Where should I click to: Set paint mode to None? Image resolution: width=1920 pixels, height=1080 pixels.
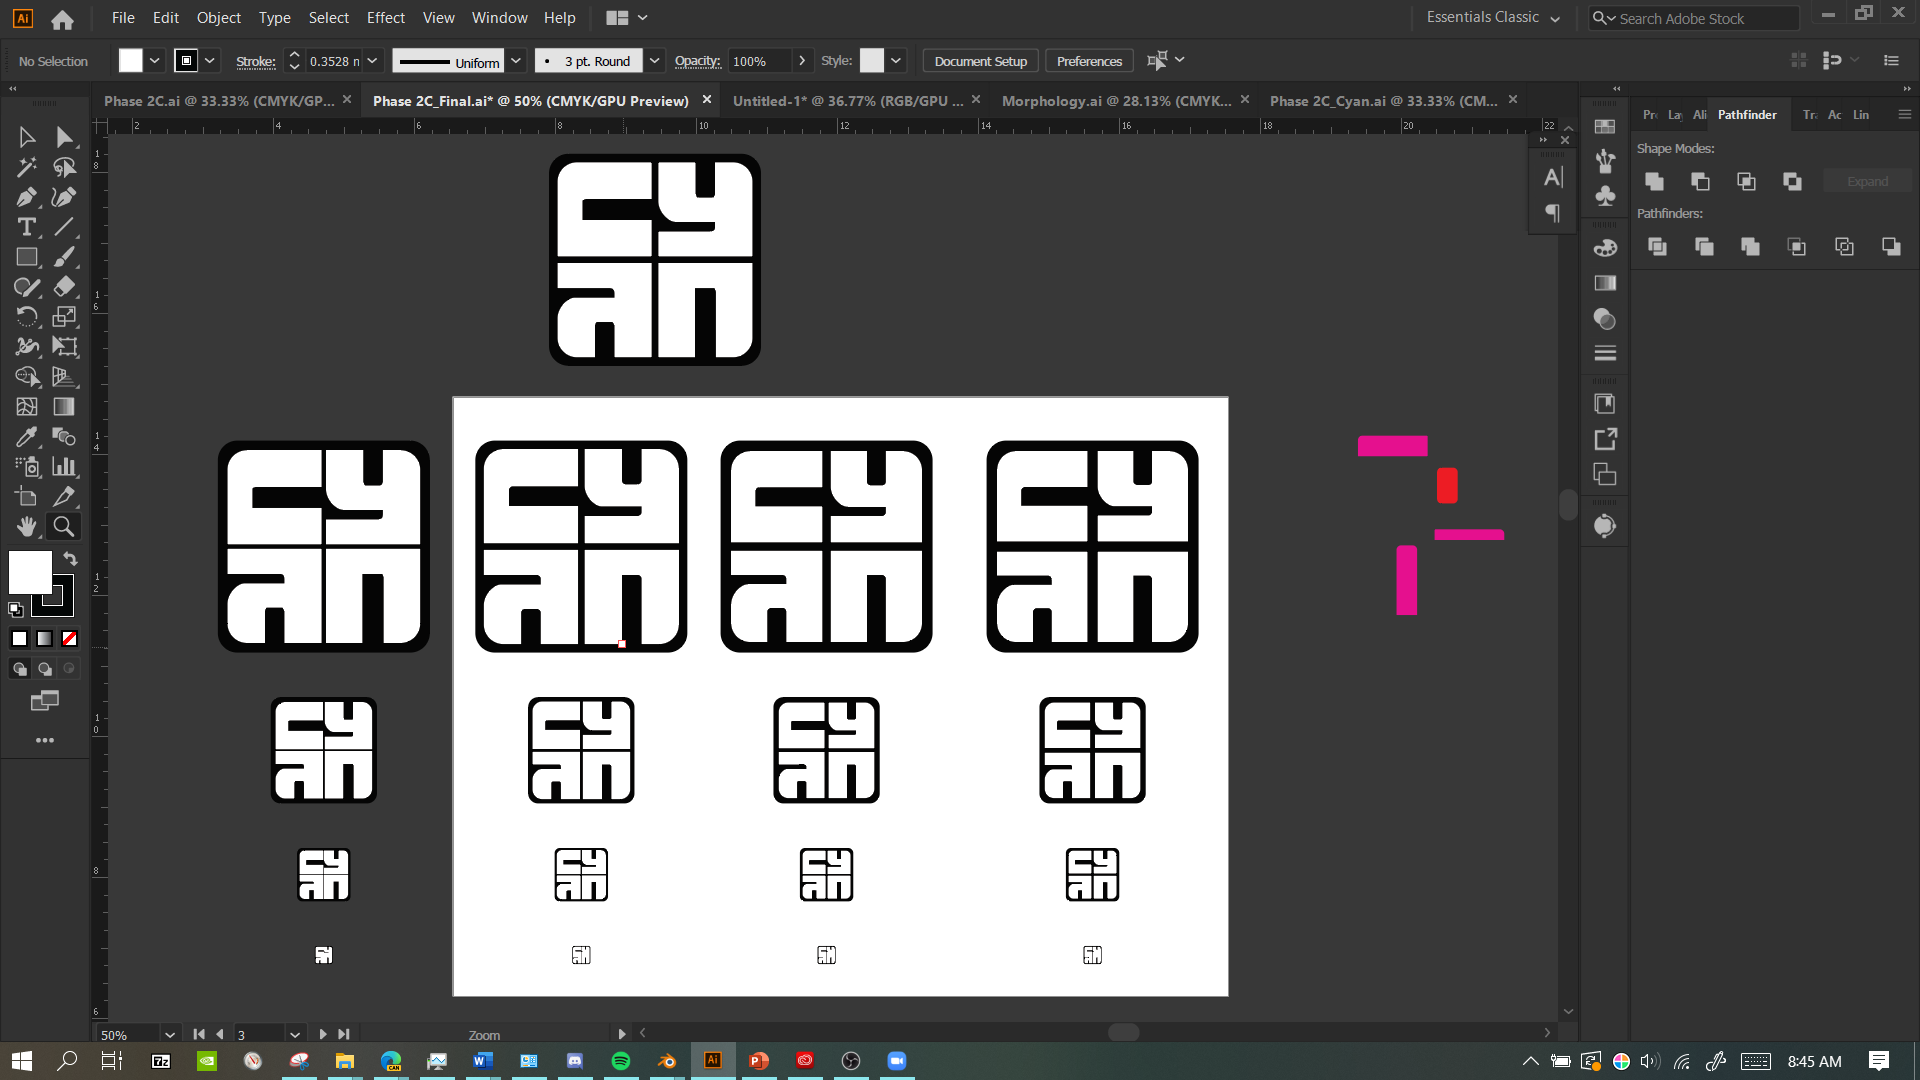click(69, 639)
